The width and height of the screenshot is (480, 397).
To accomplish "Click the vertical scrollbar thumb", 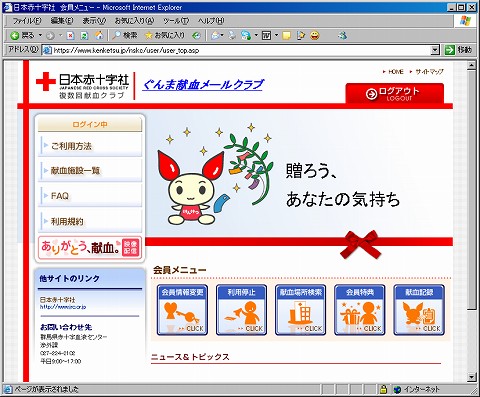I will click(x=471, y=190).
